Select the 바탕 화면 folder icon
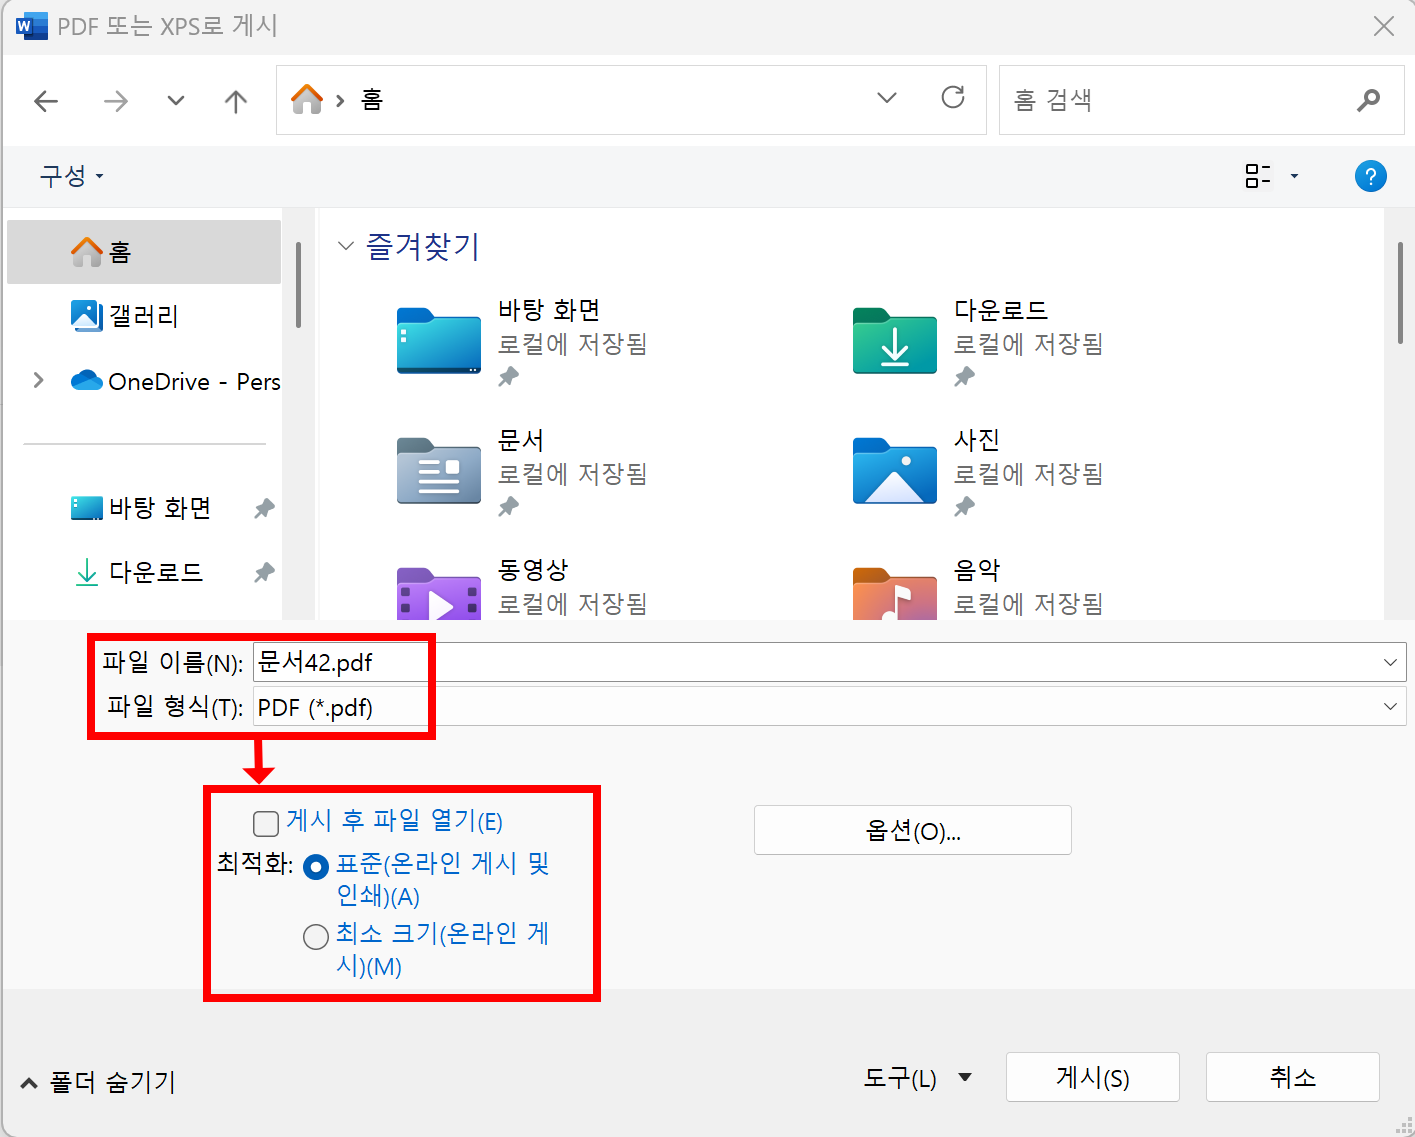 pos(439,340)
